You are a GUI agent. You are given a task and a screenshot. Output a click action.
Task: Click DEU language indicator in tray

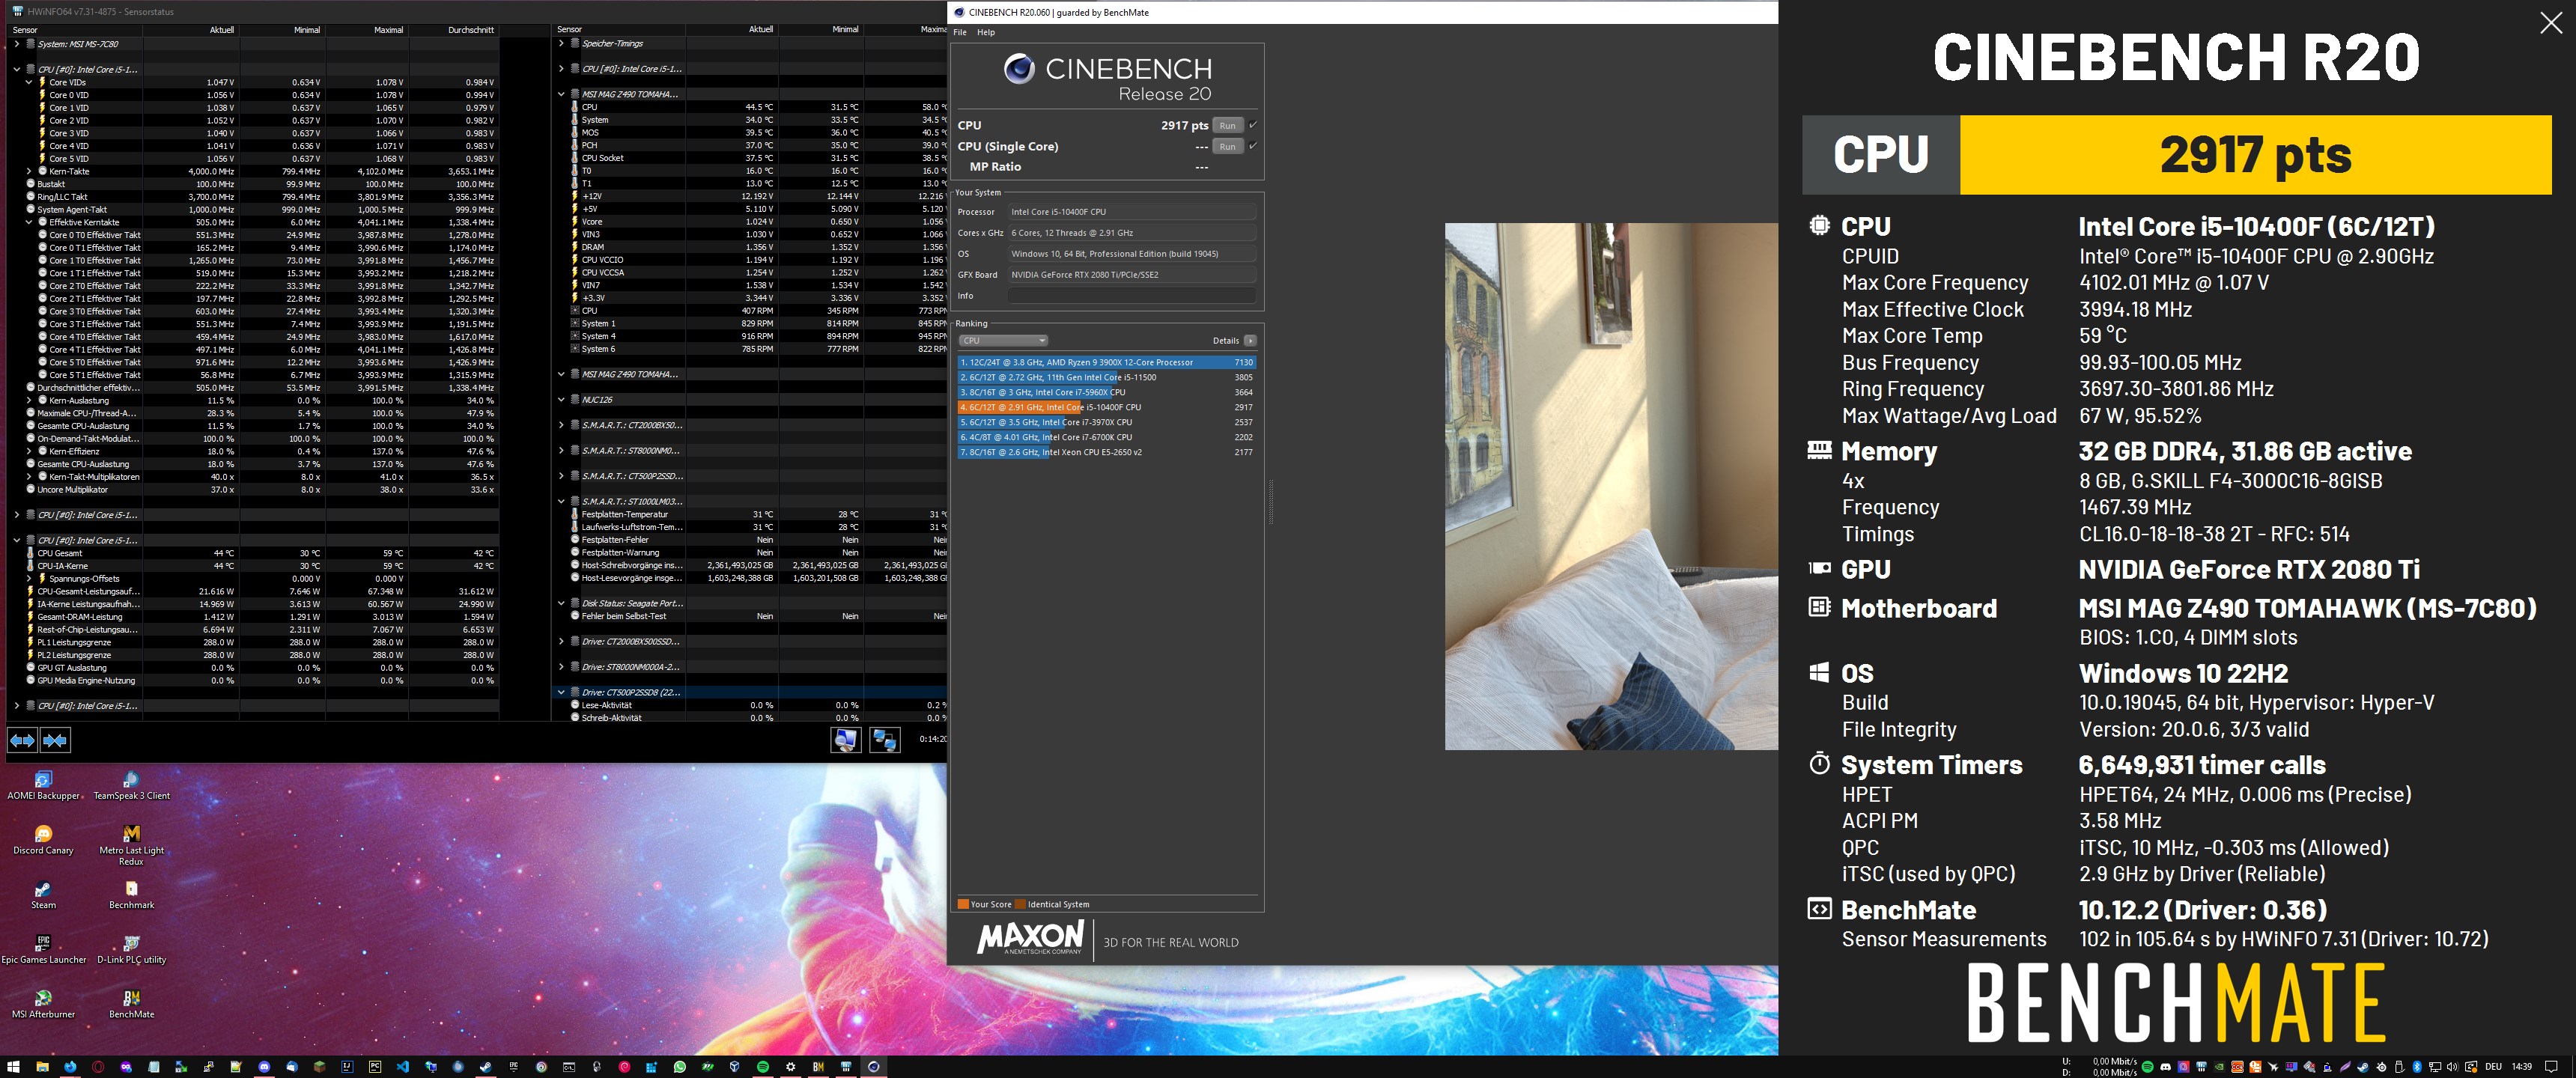tap(2493, 1067)
